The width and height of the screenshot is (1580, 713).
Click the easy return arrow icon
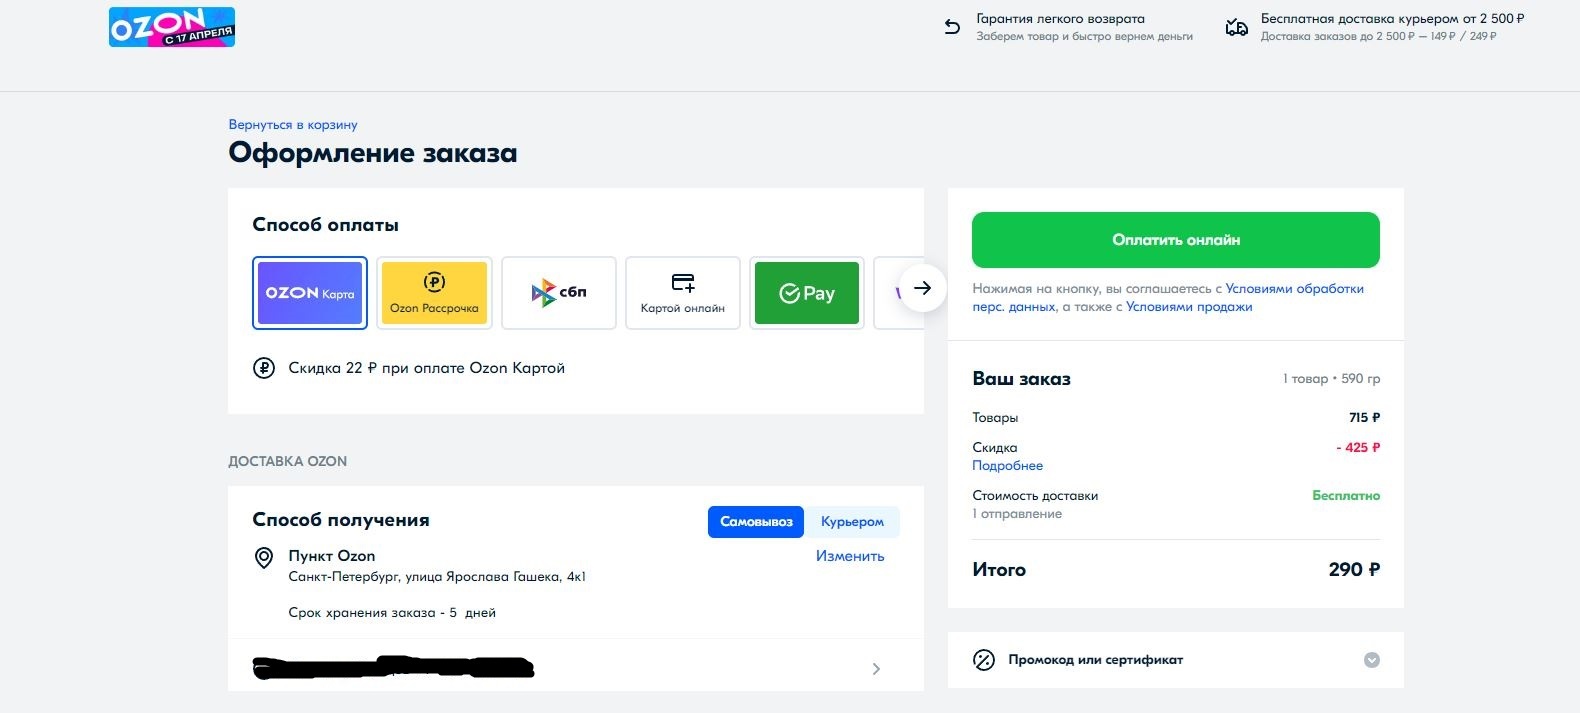click(952, 28)
